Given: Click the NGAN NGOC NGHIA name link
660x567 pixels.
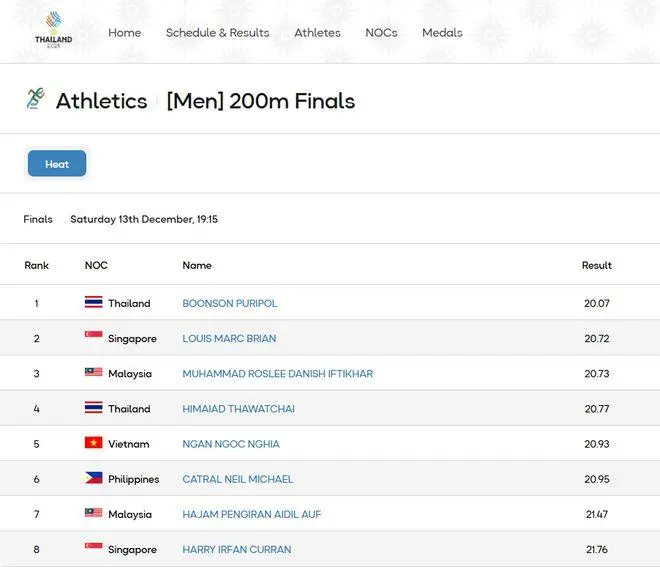Looking at the screenshot, I should pos(231,444).
